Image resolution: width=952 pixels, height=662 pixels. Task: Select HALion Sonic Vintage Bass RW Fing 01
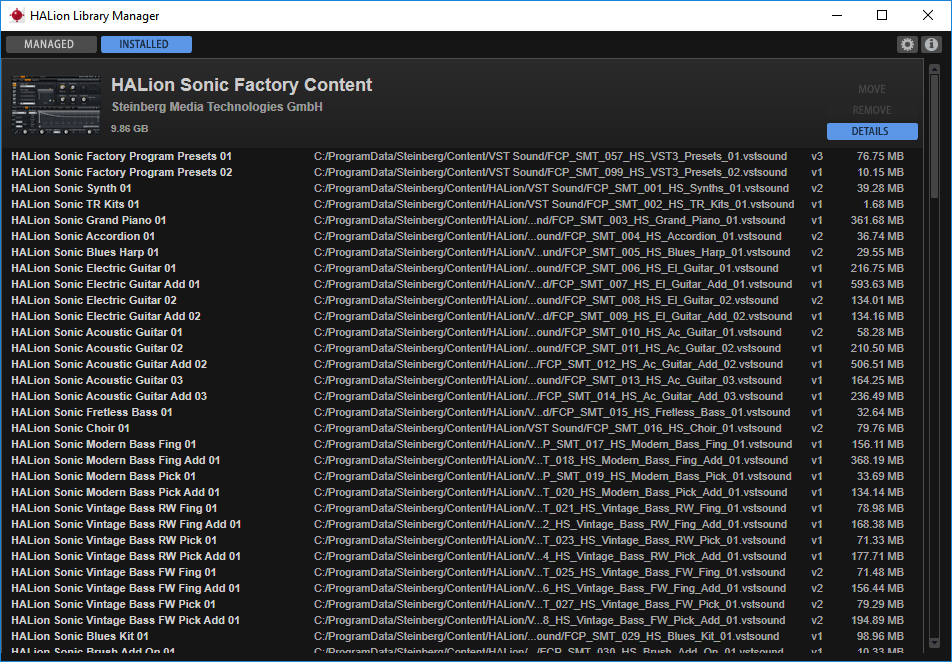click(114, 508)
